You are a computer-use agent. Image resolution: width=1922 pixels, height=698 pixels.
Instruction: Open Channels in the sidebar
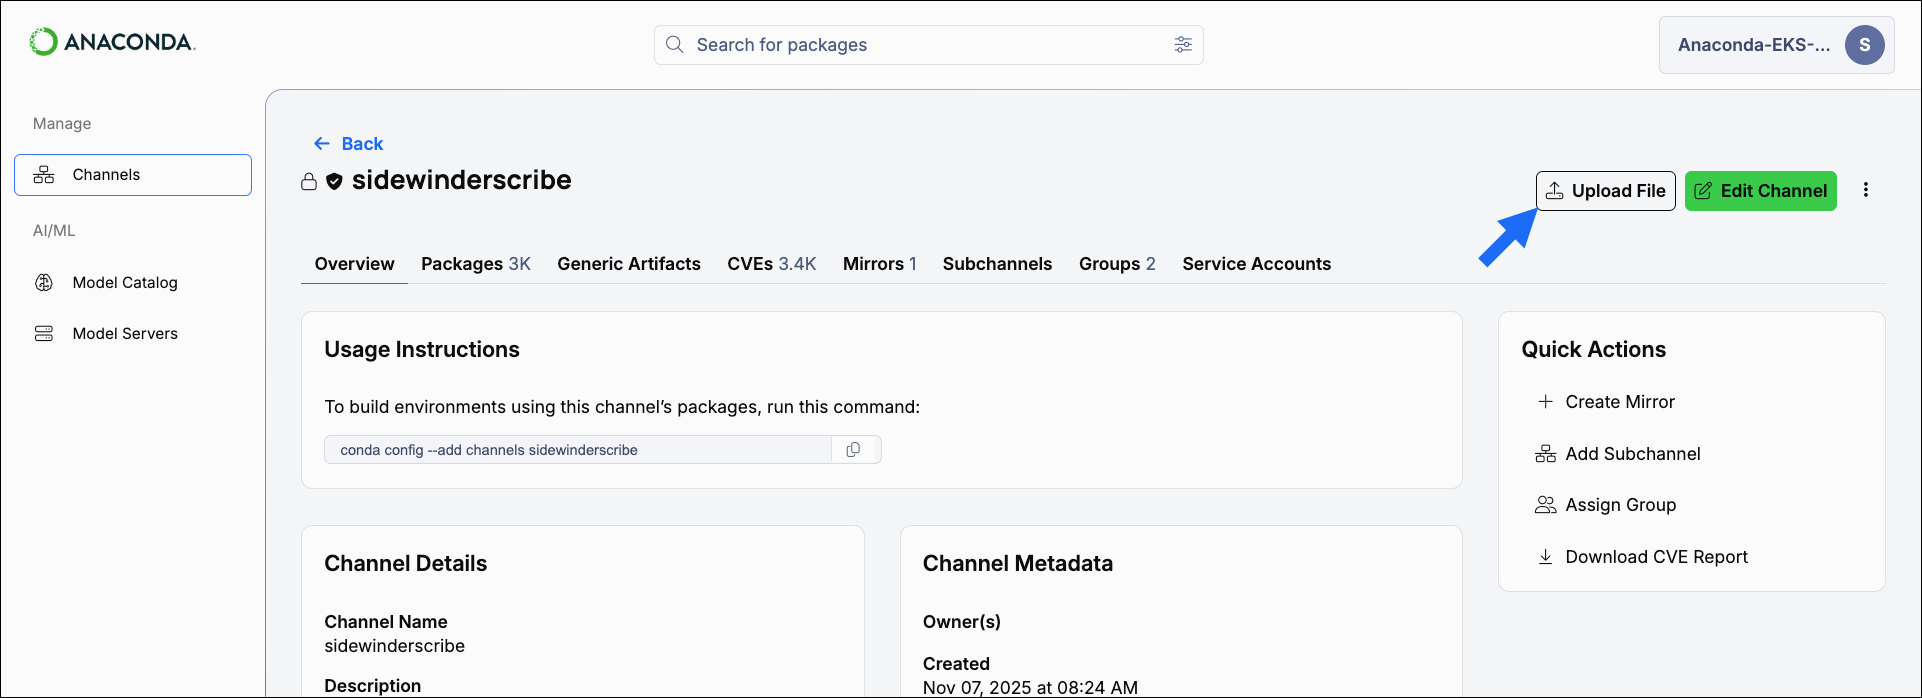click(133, 175)
